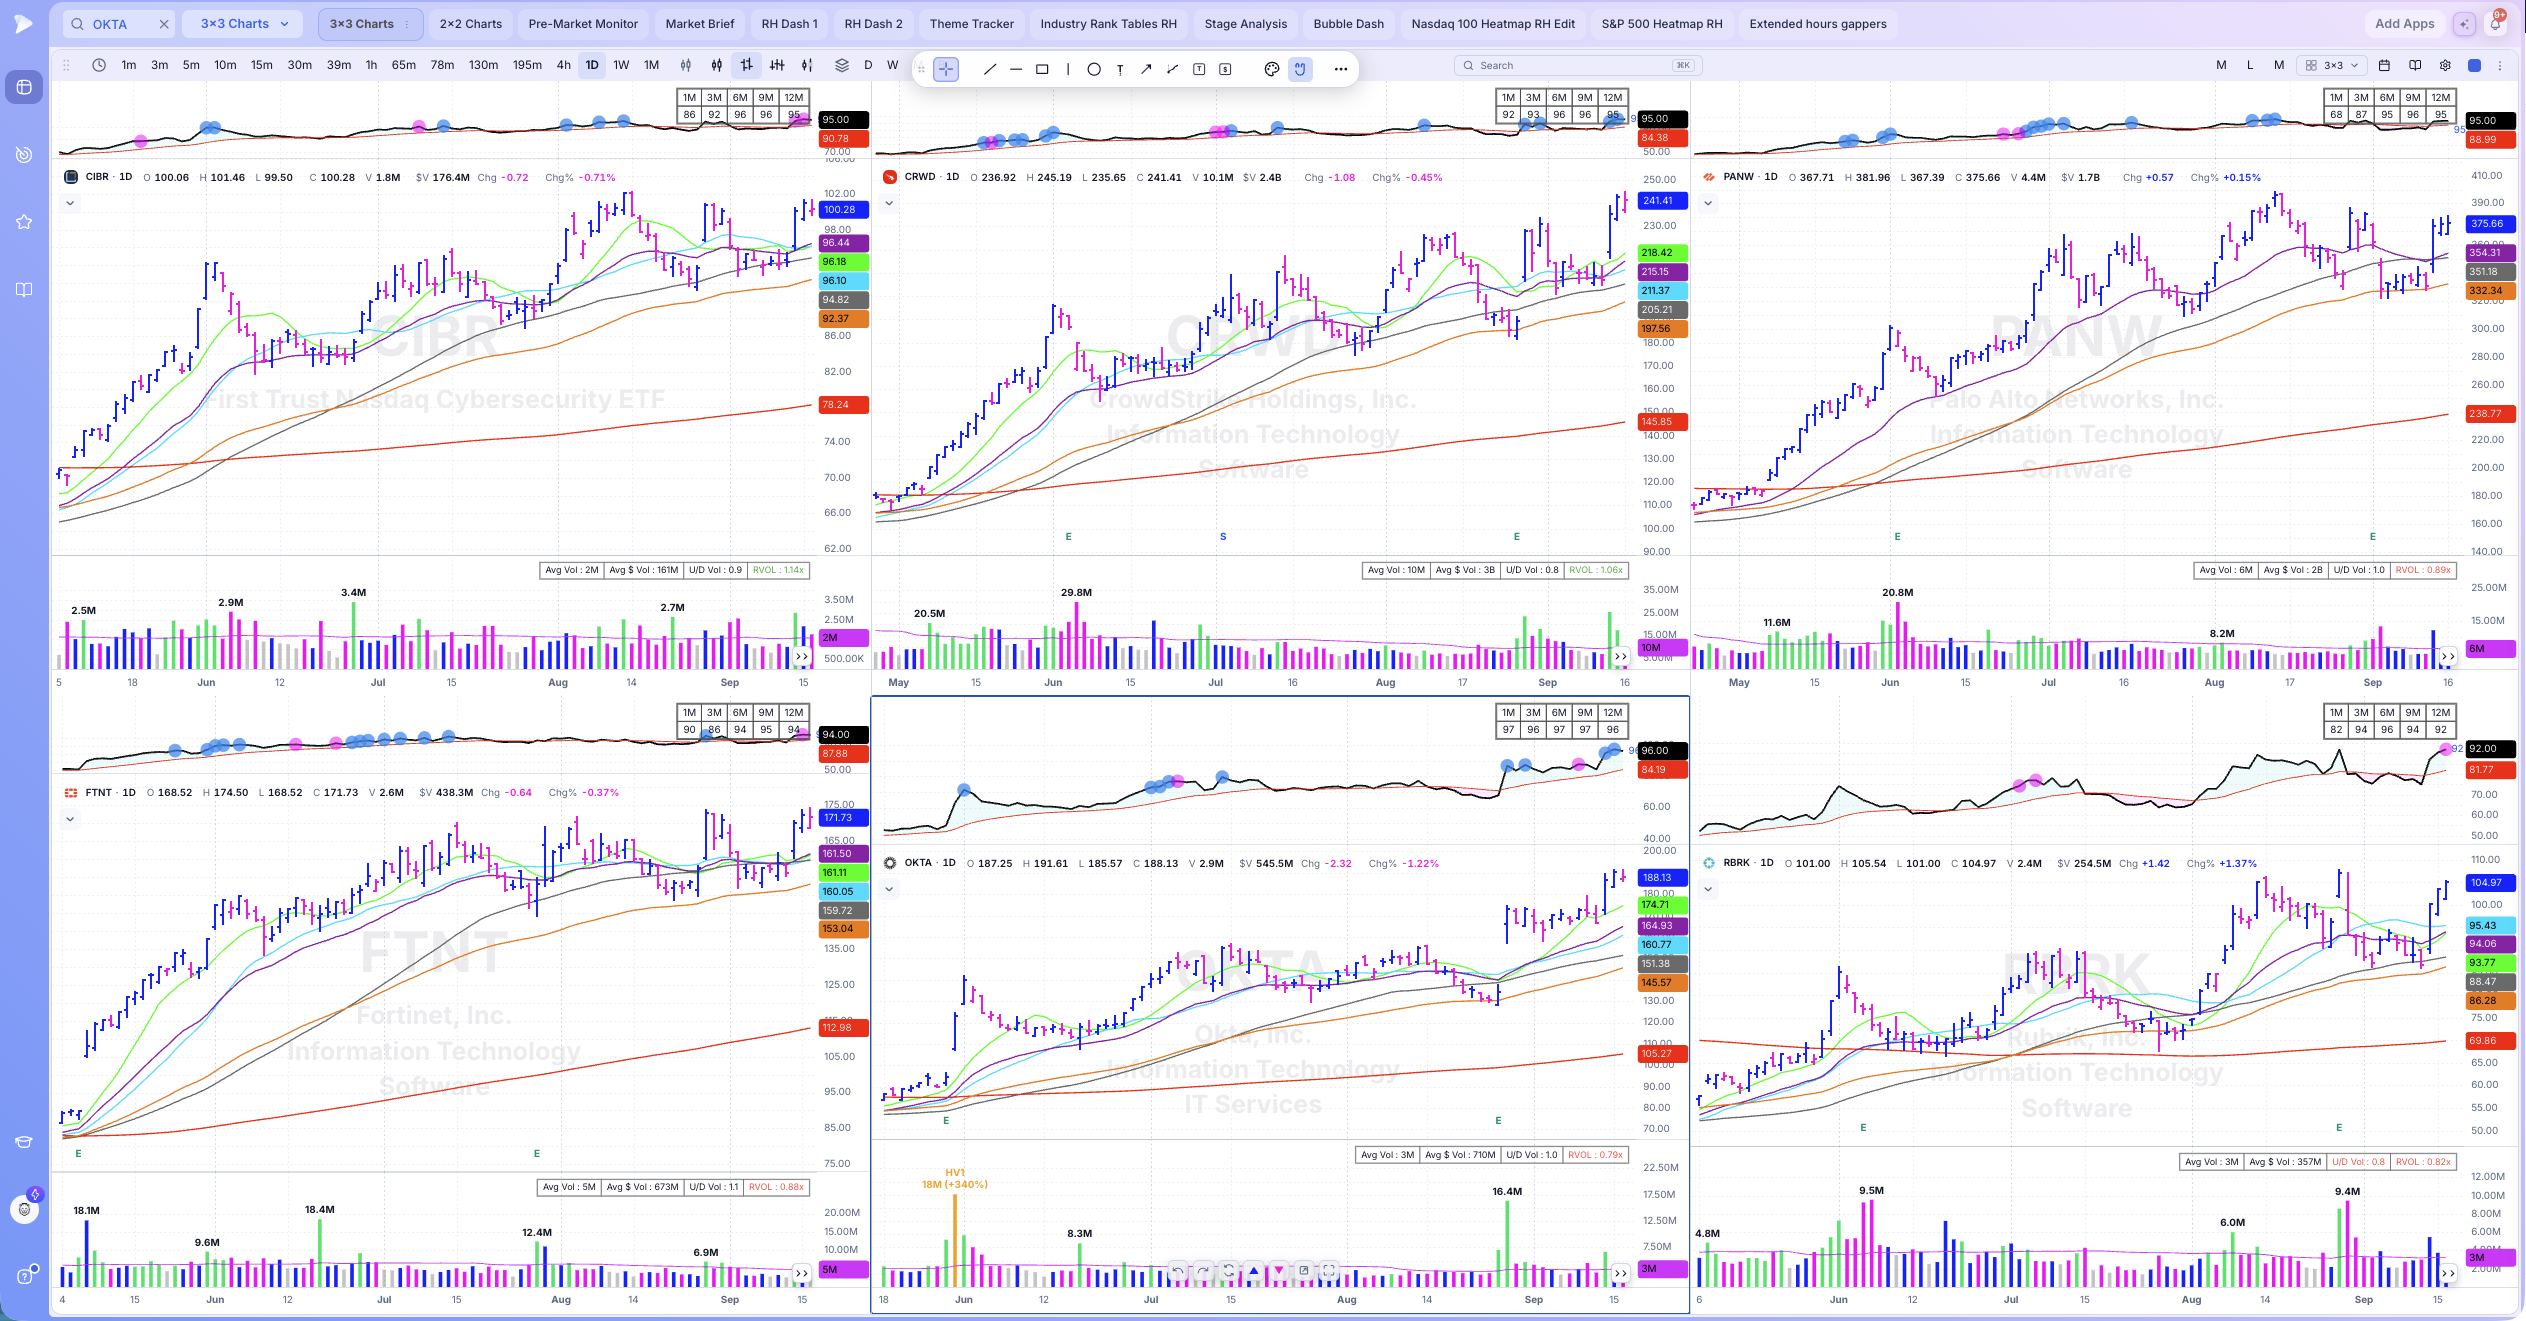Select the trend line drawing tool
This screenshot has width=2526, height=1321.
coord(990,69)
